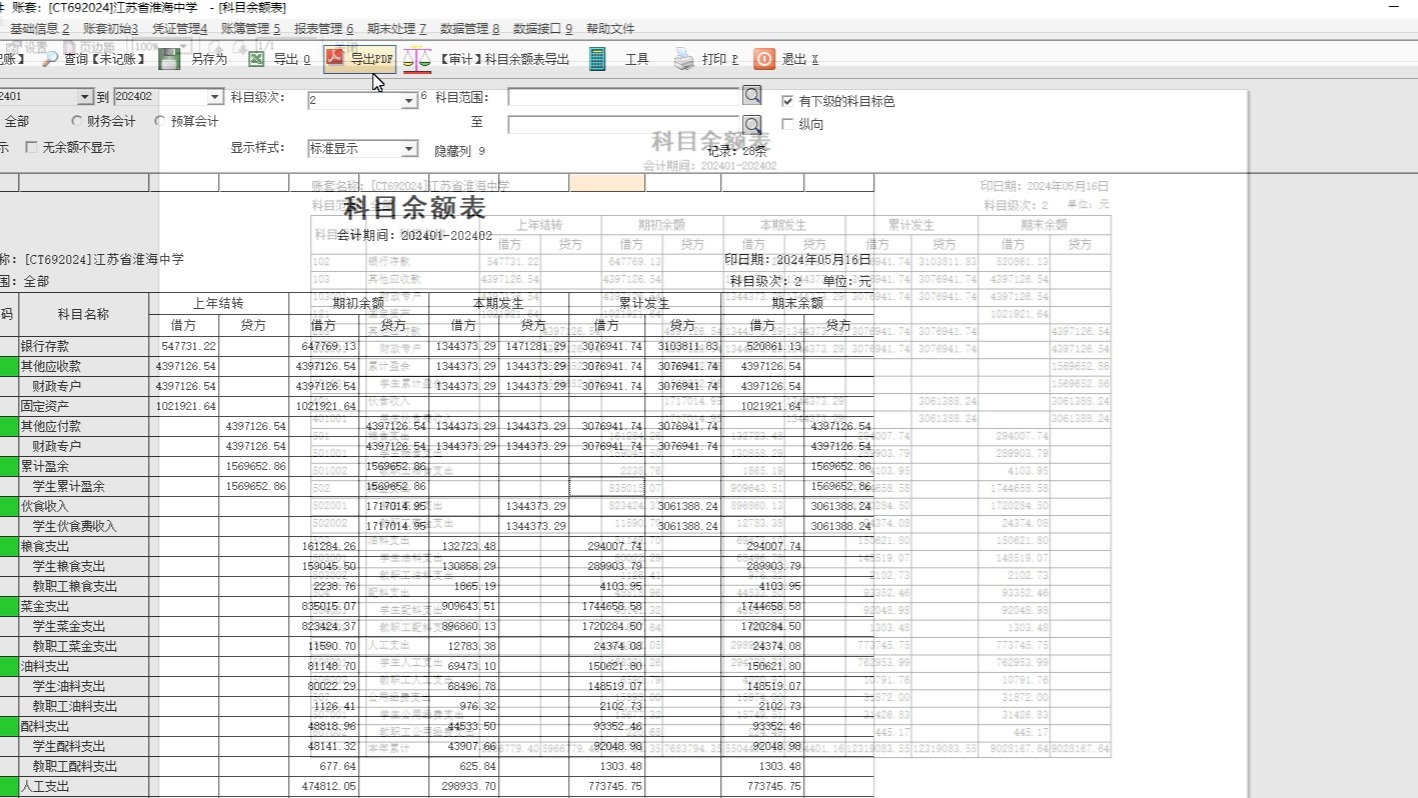Click into the 科目范围 input field

pyautogui.click(x=623, y=97)
